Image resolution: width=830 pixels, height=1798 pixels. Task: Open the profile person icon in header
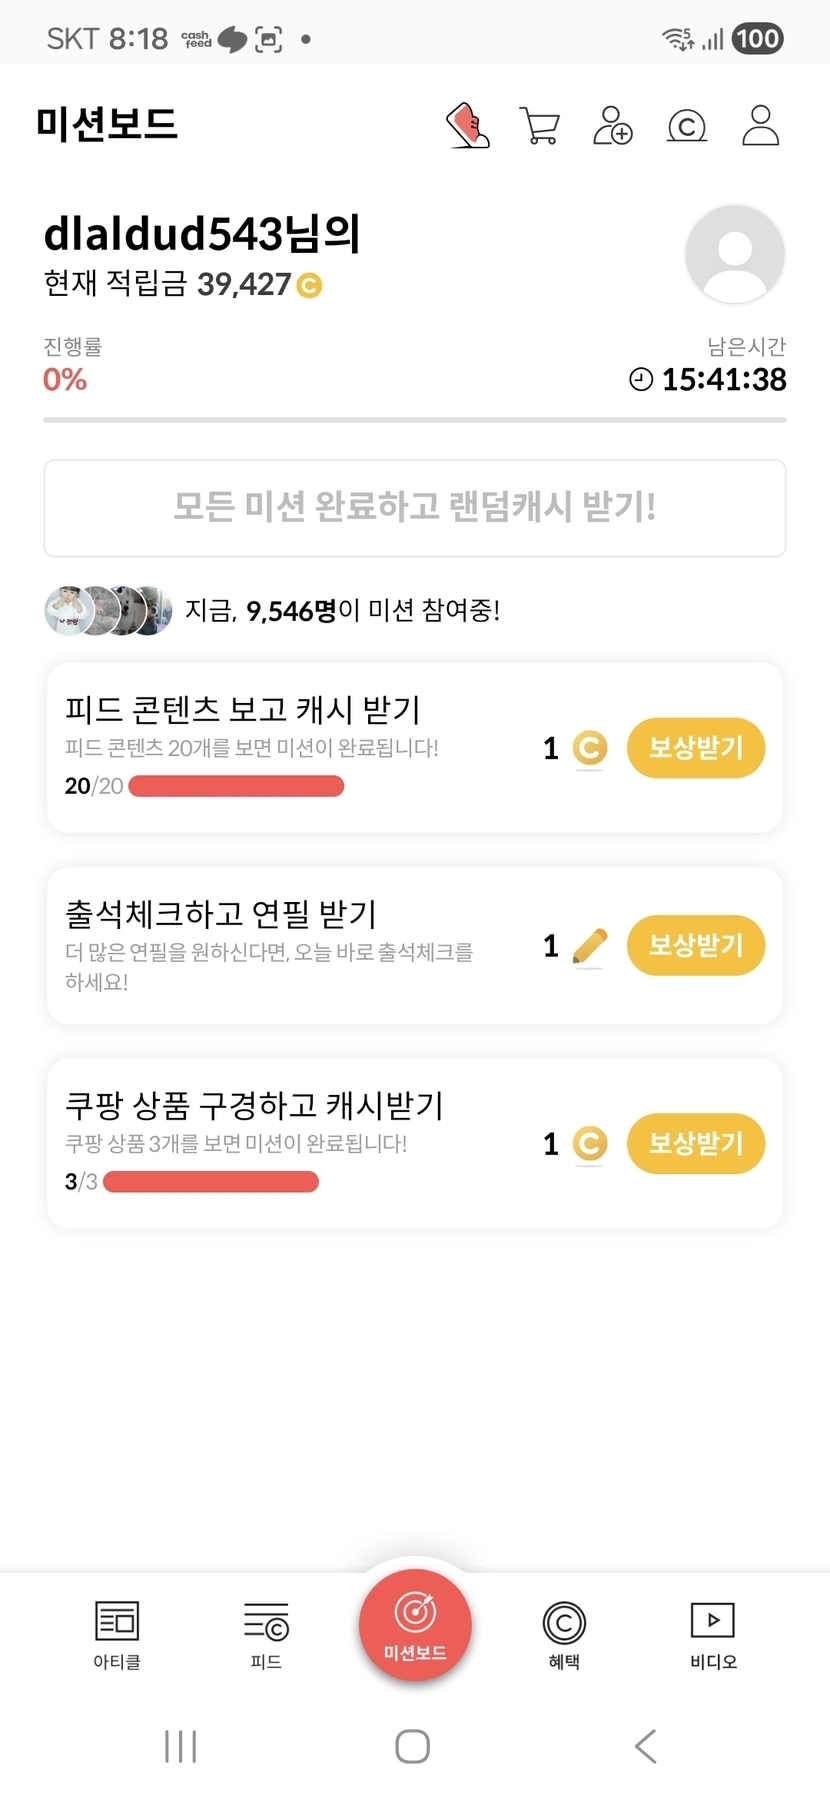tap(760, 126)
